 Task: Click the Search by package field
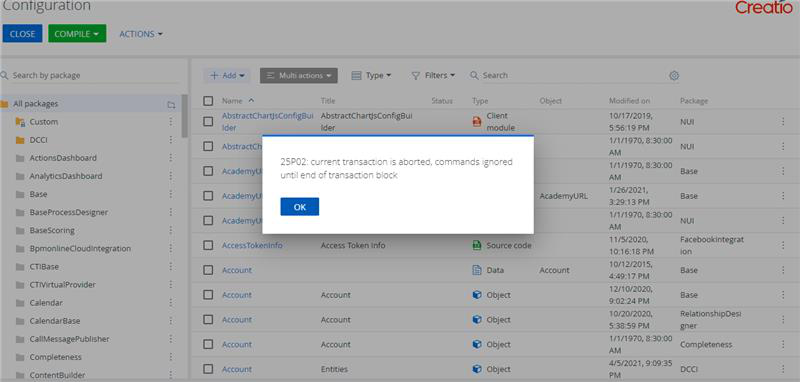(92, 75)
